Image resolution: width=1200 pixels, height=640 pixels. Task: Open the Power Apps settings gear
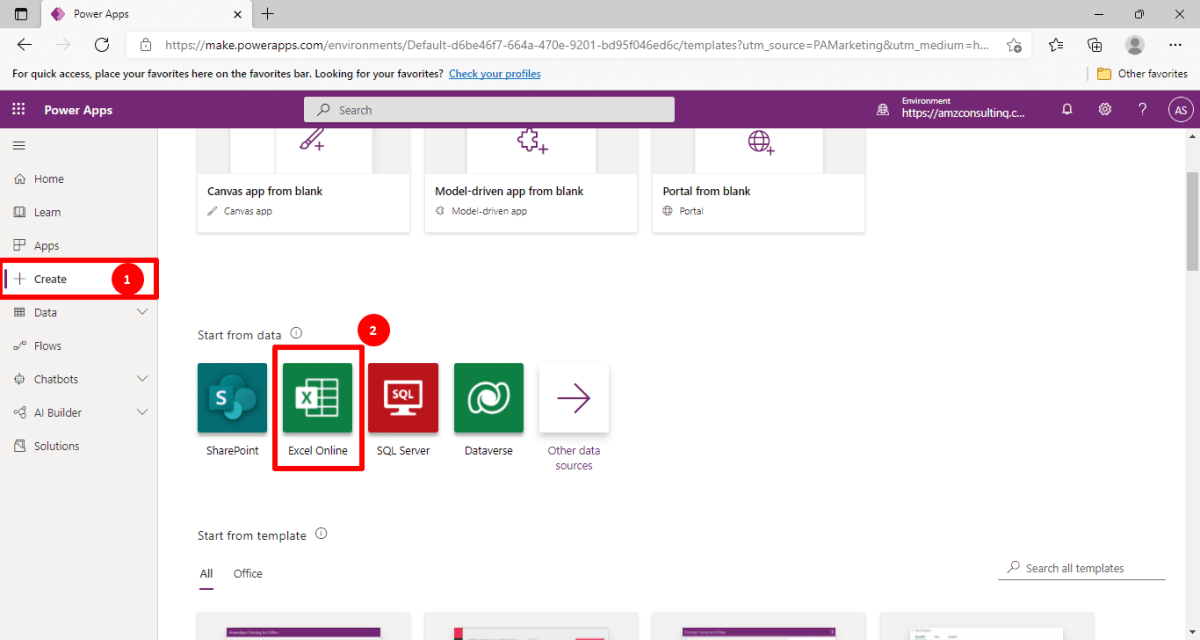[1105, 109]
